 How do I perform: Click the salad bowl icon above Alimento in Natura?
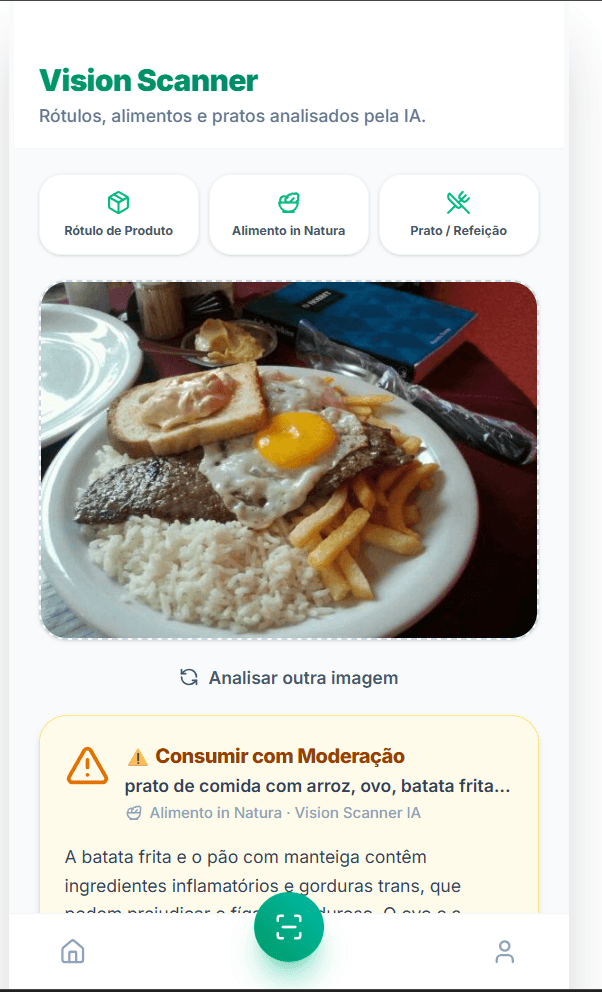click(x=288, y=203)
